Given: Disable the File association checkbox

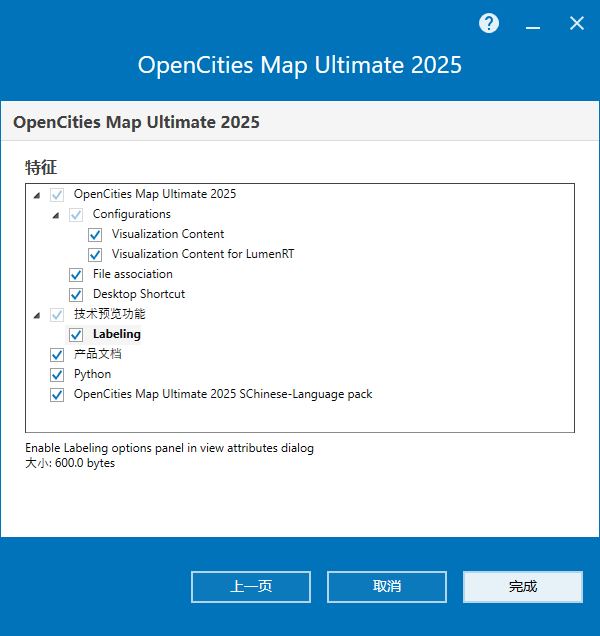Looking at the screenshot, I should pos(76,275).
